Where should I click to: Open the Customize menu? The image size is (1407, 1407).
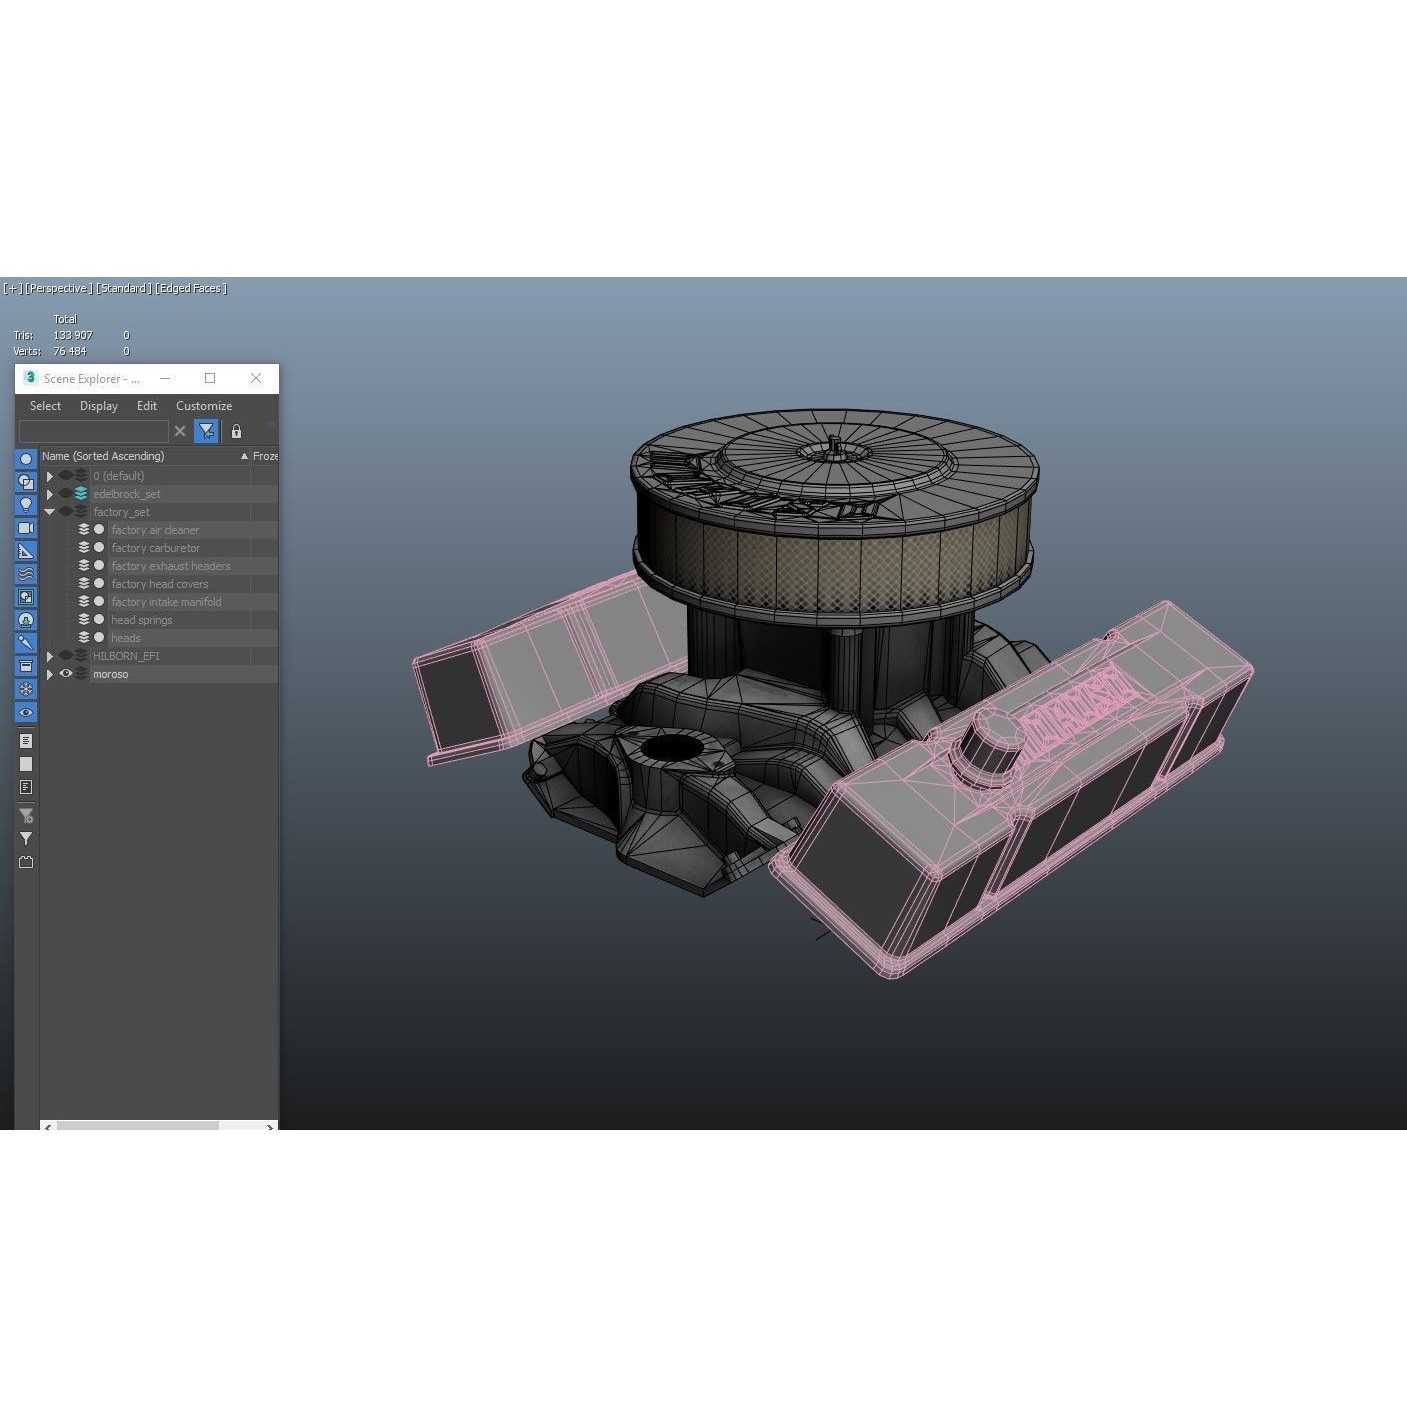point(204,406)
